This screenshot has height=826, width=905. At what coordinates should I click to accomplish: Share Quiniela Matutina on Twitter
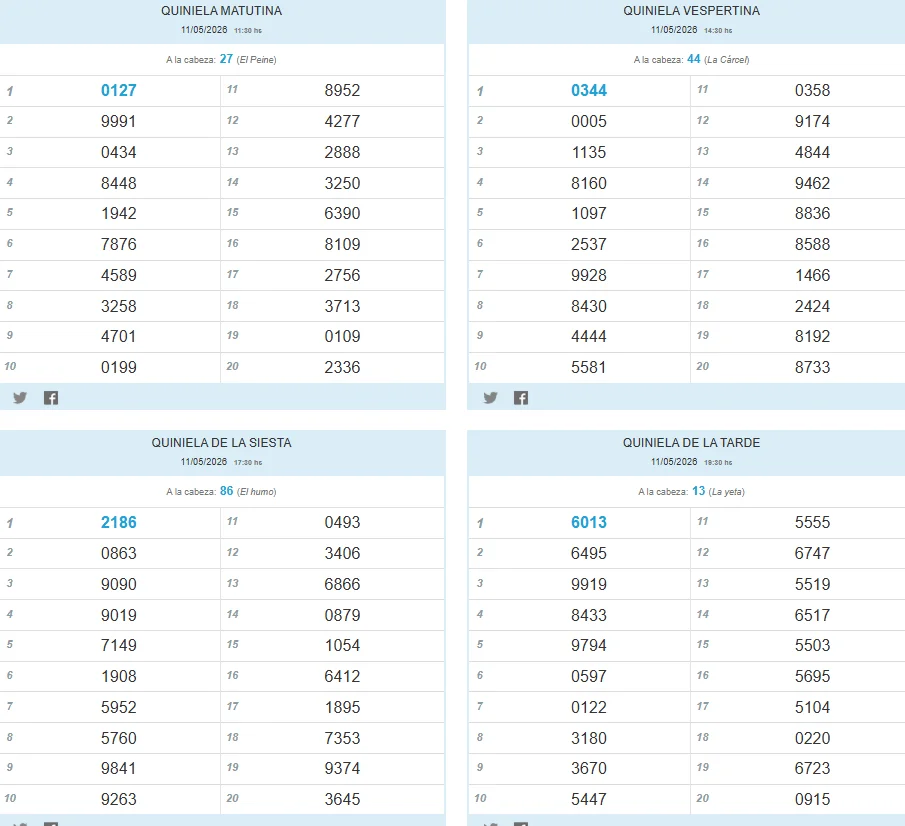[20, 398]
